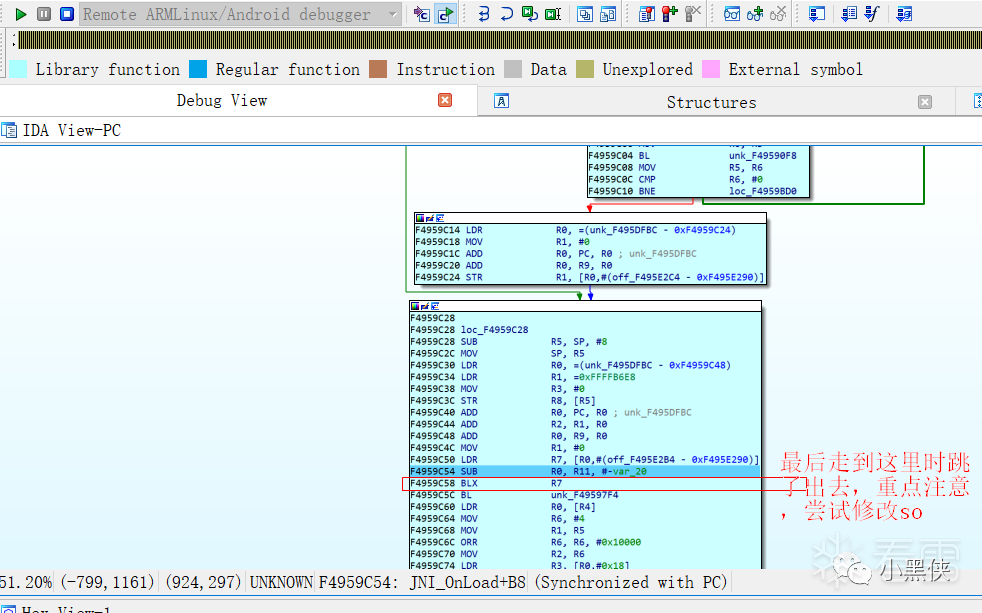Click the color icon on loc_F4959C28 node header
Screen dimensions: 982x613
pos(415,306)
